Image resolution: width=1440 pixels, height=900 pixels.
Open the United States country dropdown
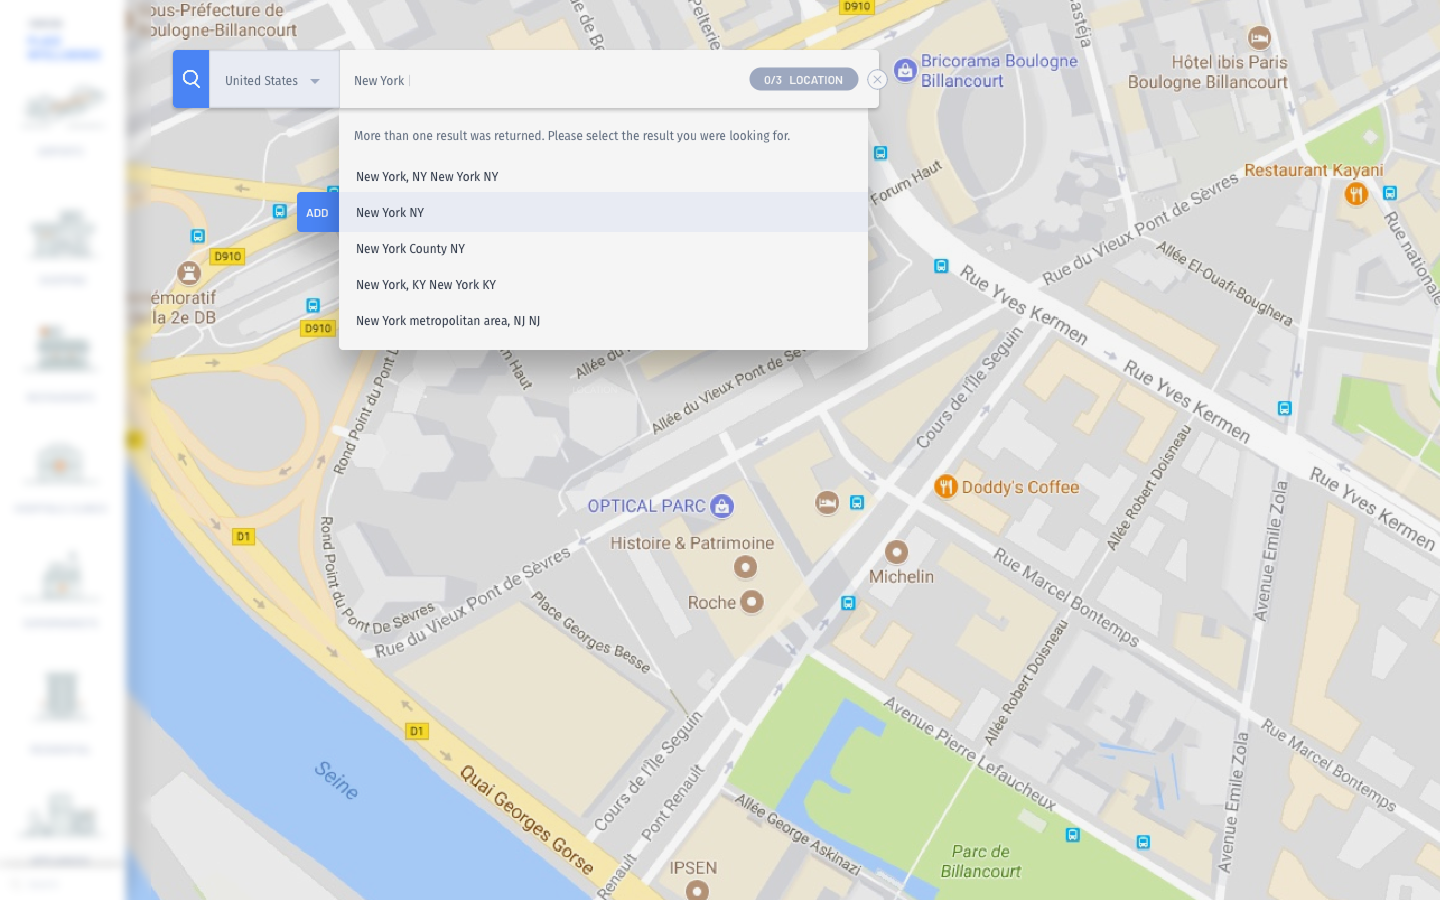pos(272,80)
